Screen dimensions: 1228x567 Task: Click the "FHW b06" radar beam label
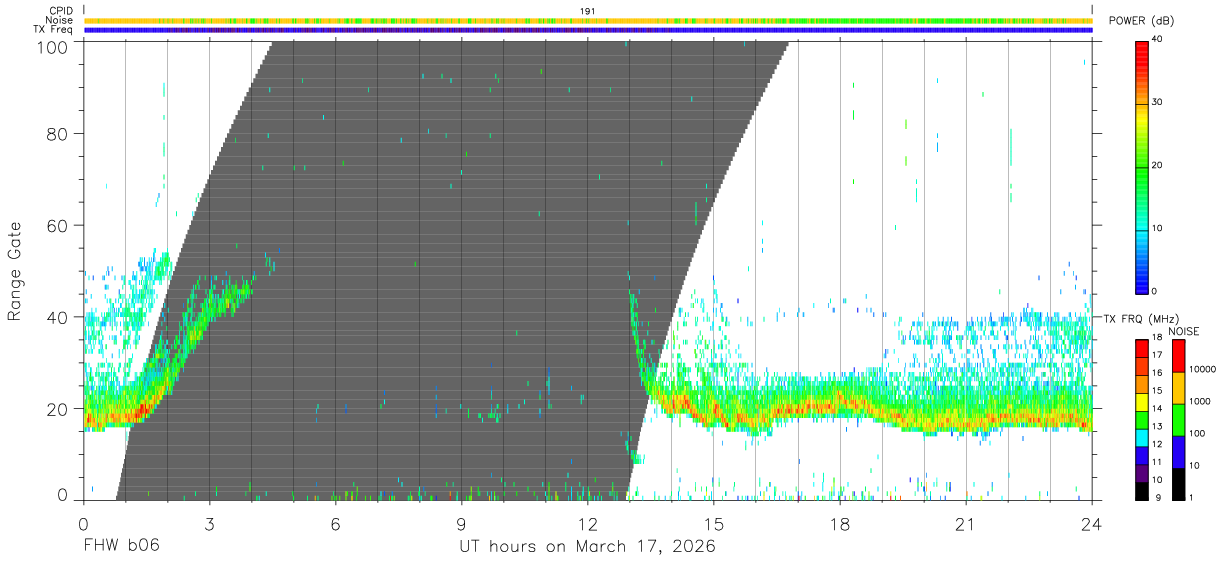121,547
